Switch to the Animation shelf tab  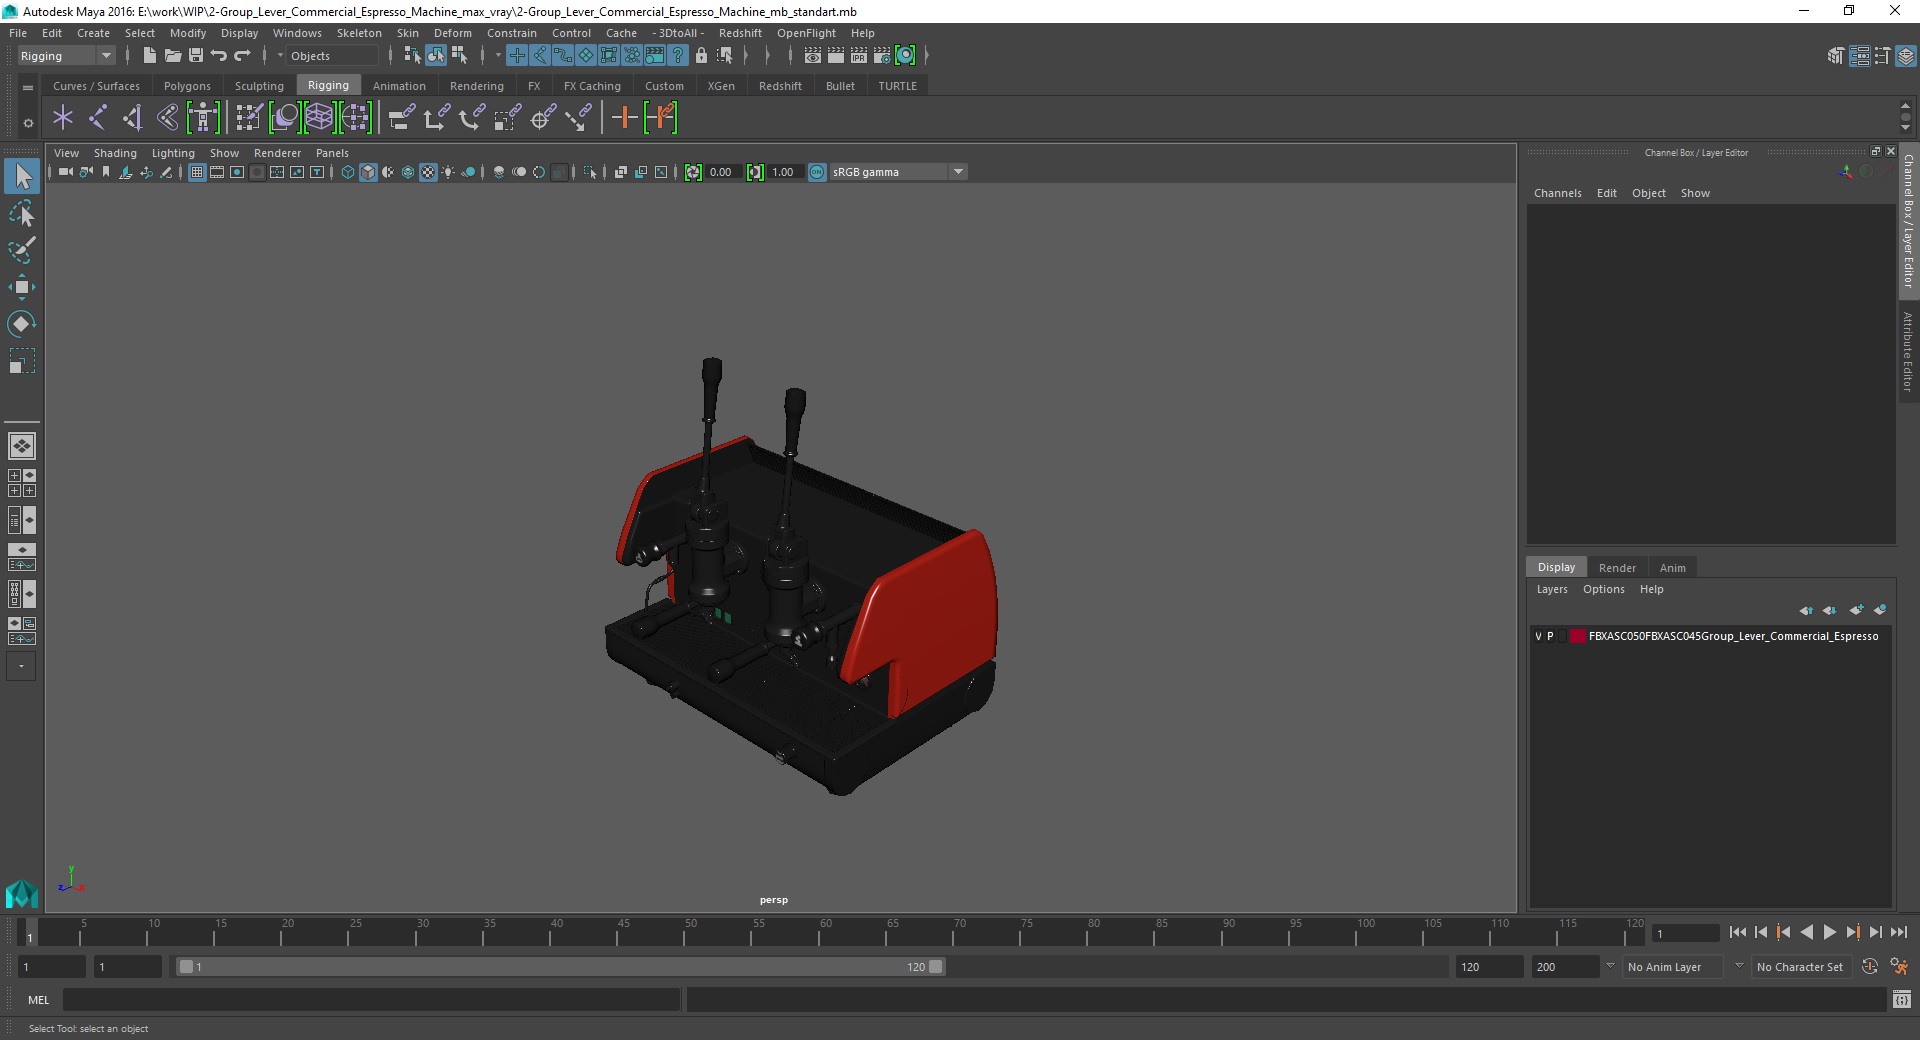coord(399,86)
